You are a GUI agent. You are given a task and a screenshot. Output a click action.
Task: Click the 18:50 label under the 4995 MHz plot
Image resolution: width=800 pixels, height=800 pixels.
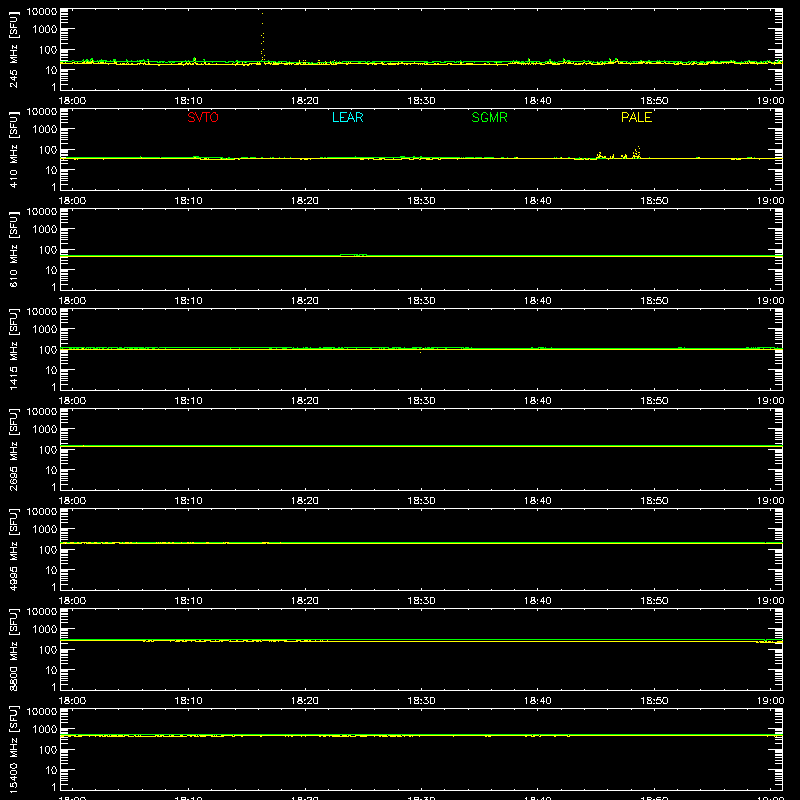point(654,601)
